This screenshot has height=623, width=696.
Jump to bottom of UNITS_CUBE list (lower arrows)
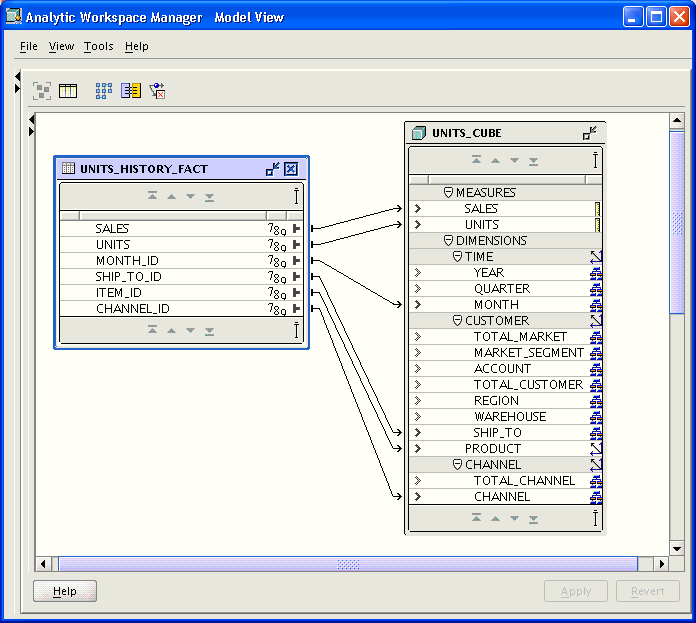534,519
